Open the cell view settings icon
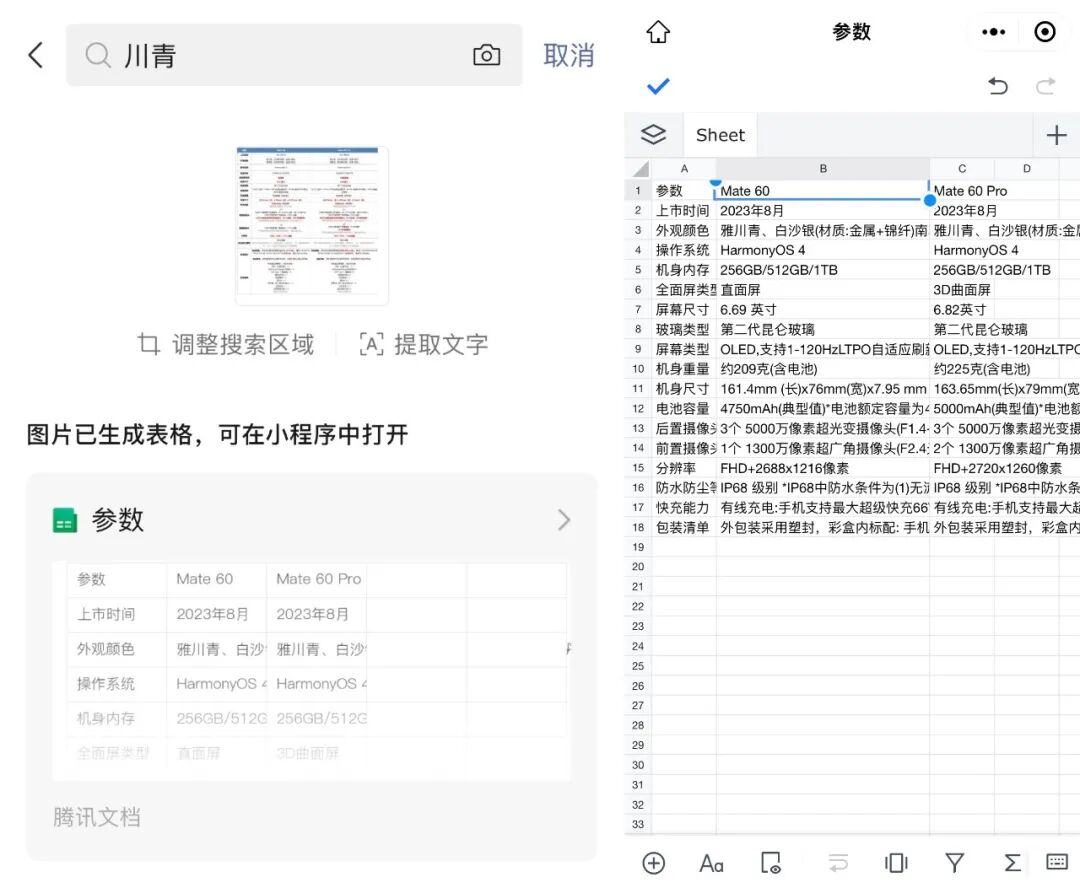Screen dimensions: 1080x888 coord(770,863)
